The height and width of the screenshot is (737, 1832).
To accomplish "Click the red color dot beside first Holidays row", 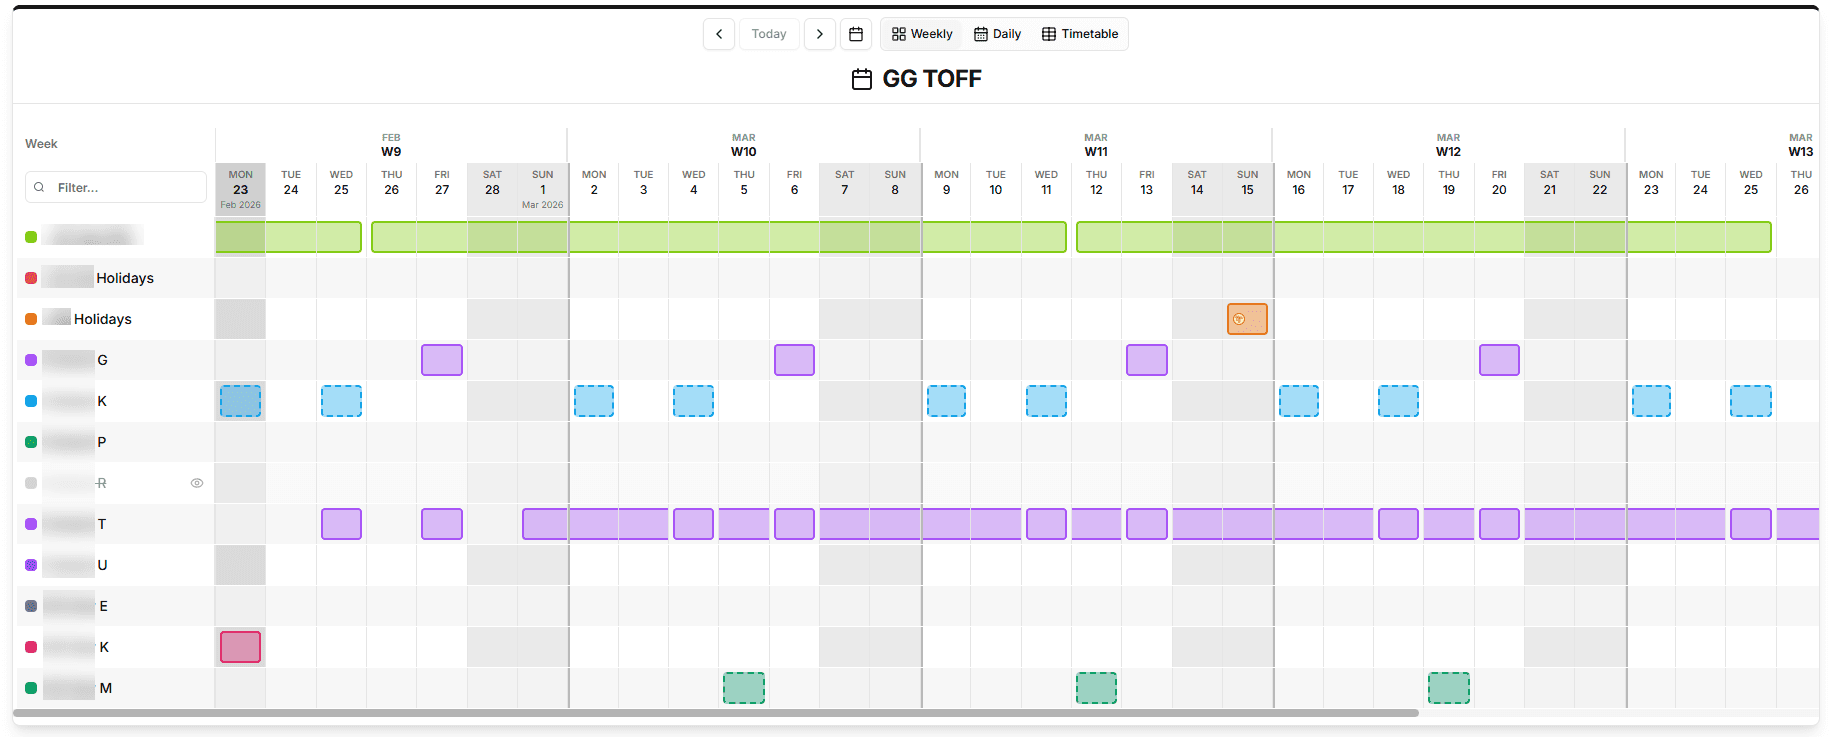I will point(31,278).
